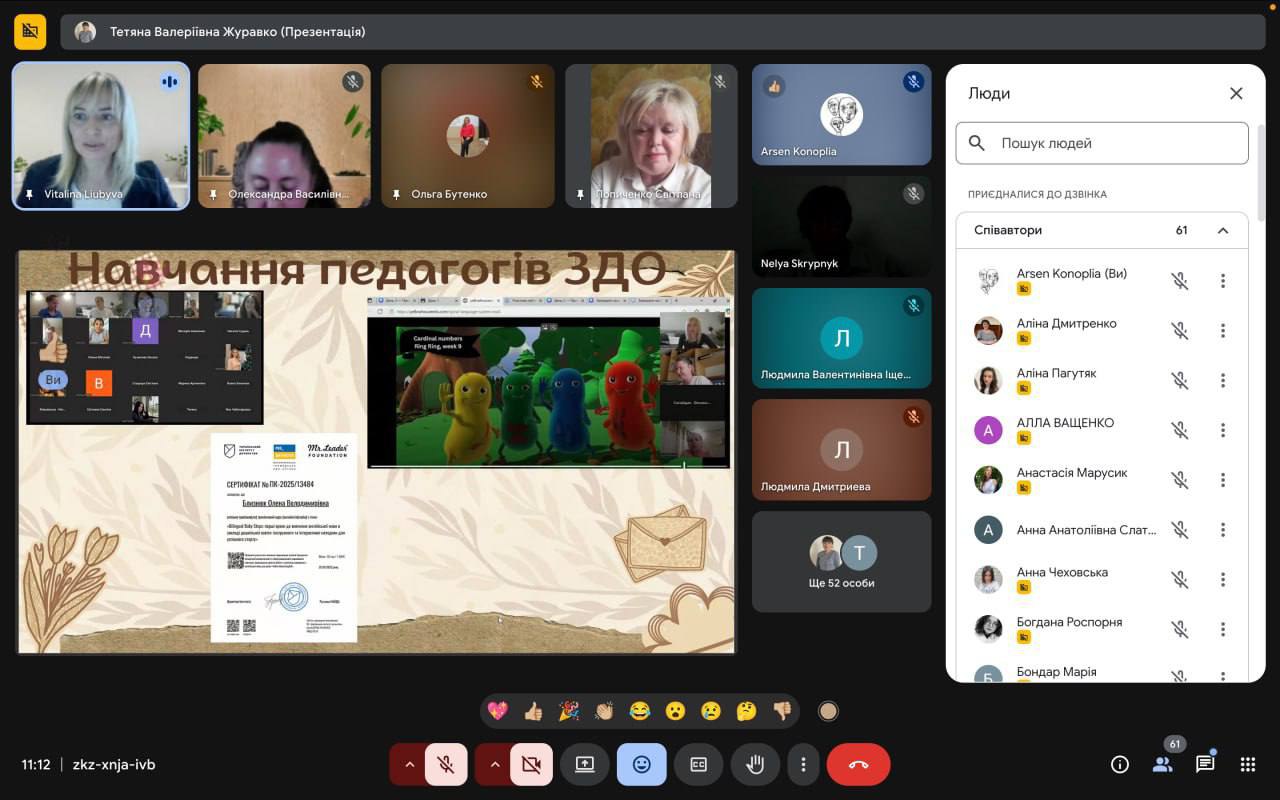This screenshot has height=800, width=1280.
Task: Select Ольга Бутенко video tile
Action: coord(468,136)
